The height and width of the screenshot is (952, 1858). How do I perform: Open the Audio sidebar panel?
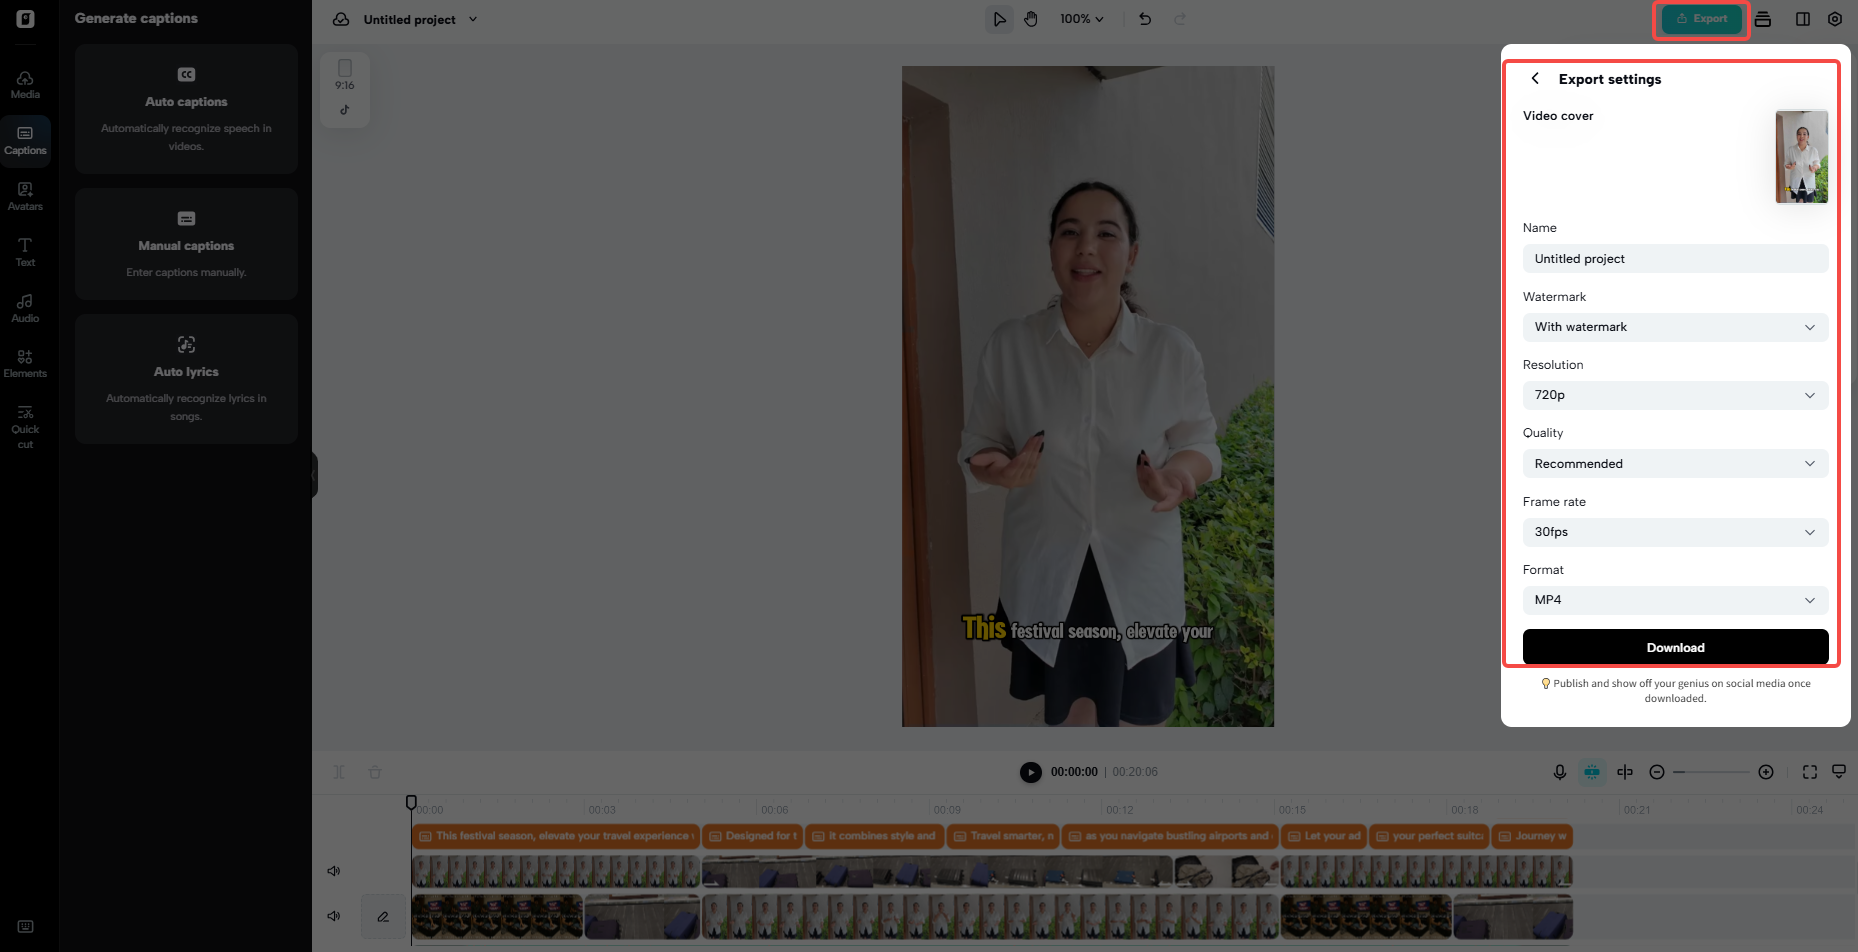click(25, 308)
